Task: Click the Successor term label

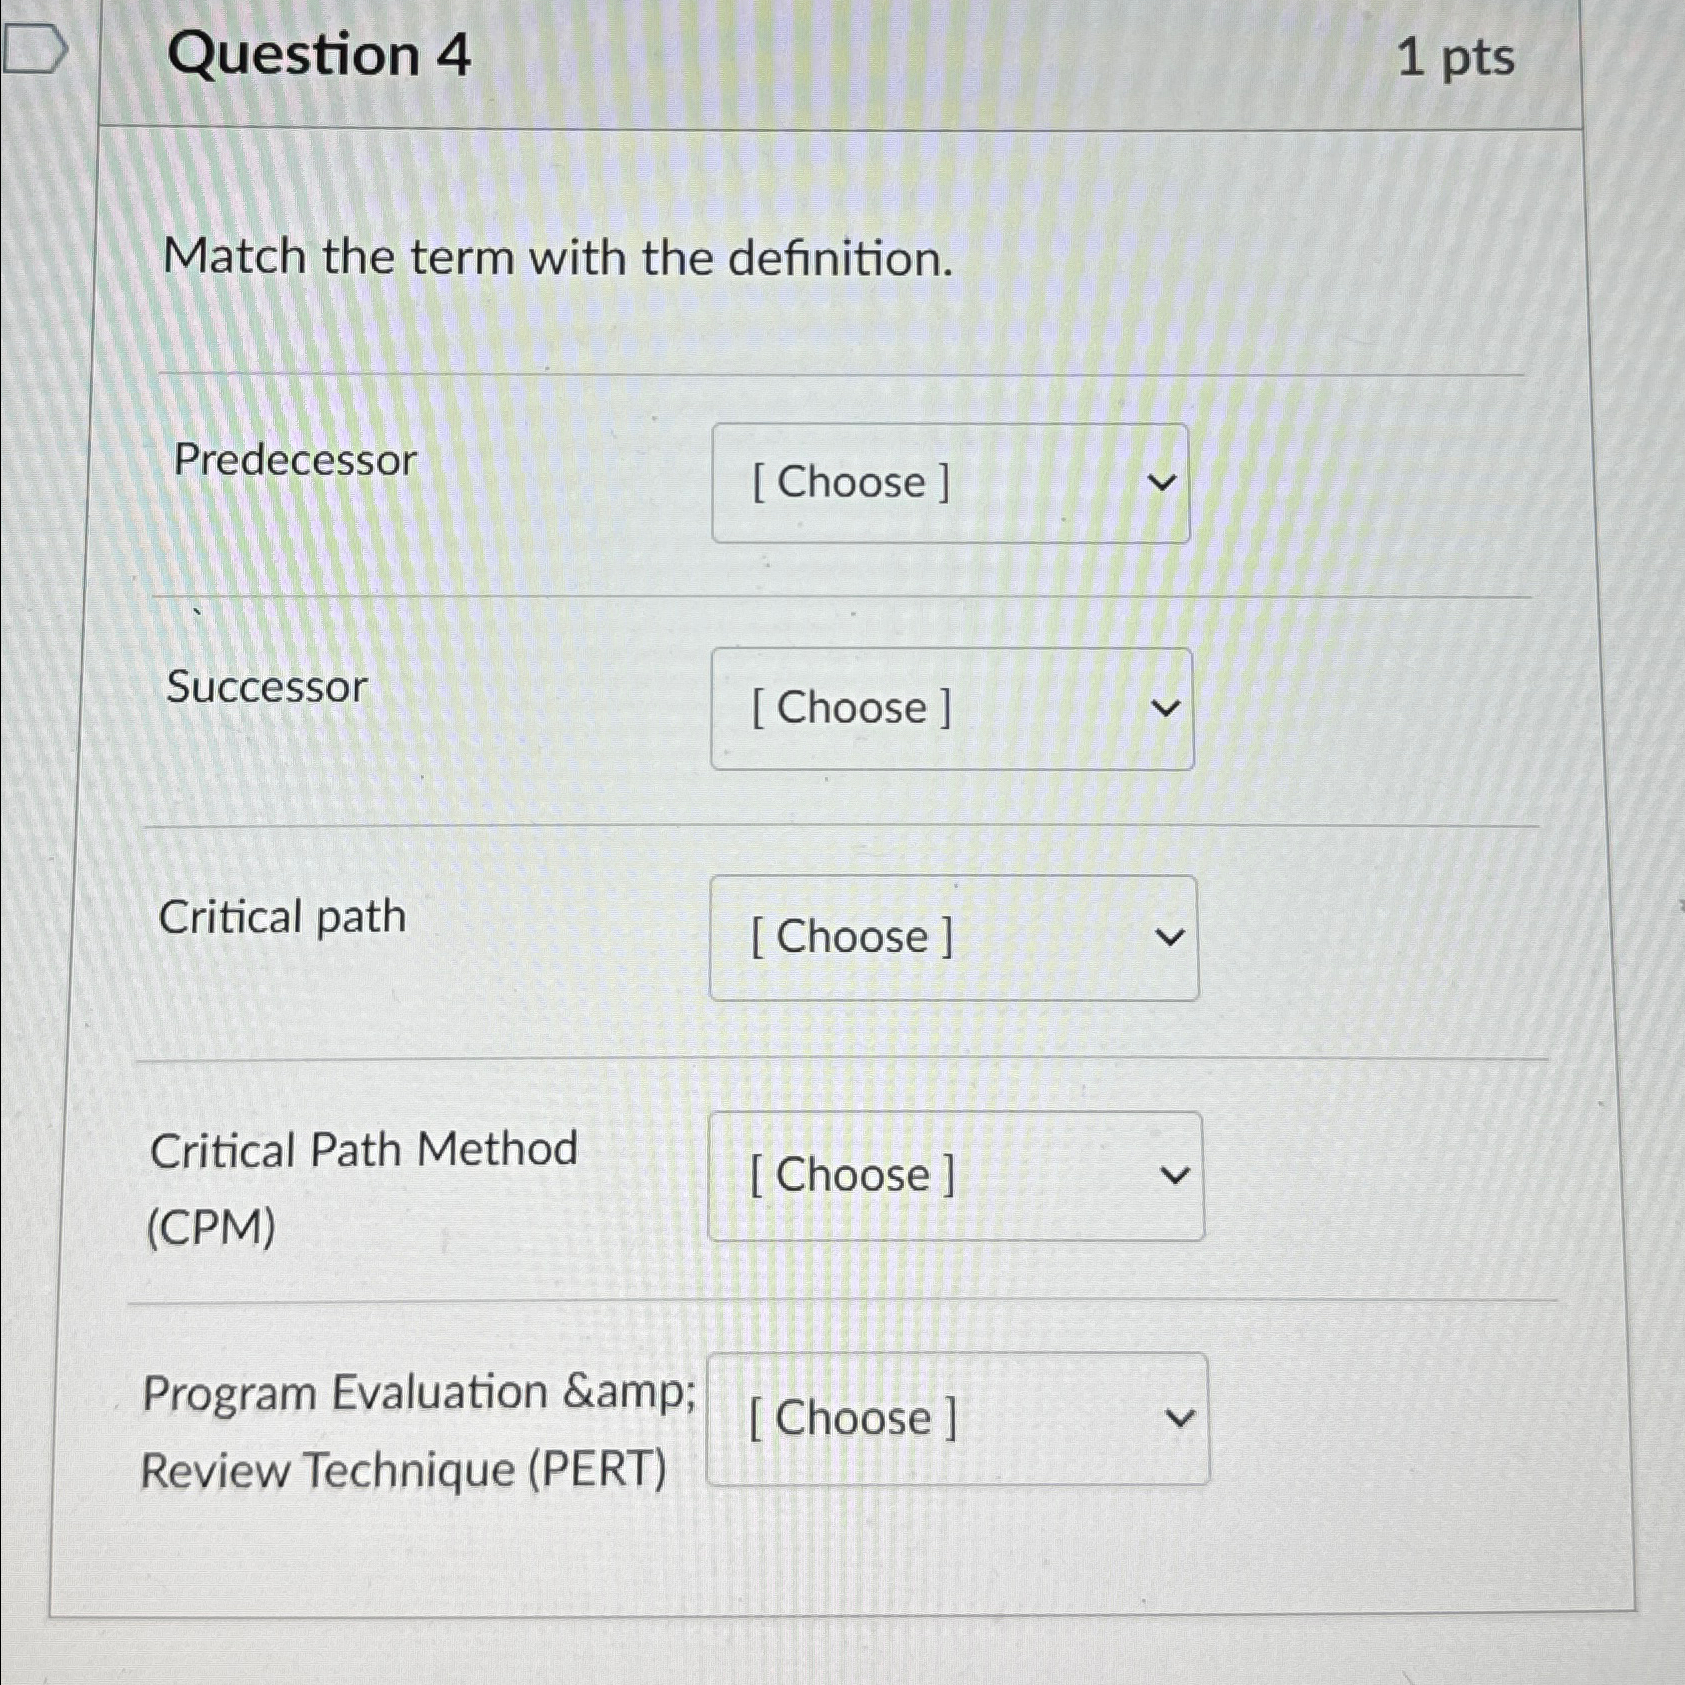Action: point(267,687)
